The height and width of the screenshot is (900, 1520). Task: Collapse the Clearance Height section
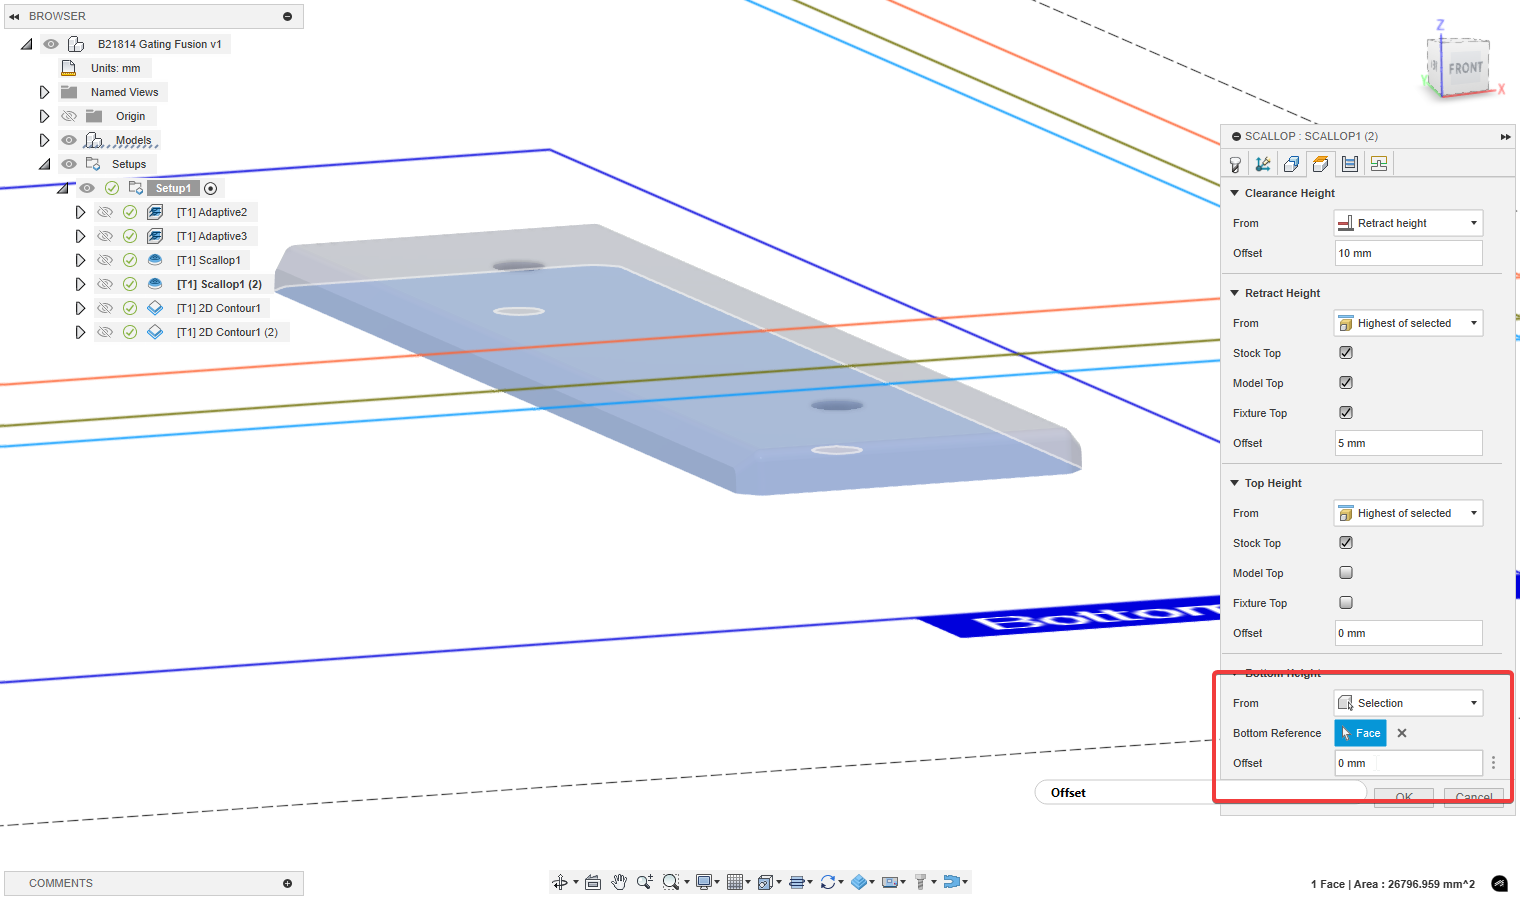(x=1235, y=192)
